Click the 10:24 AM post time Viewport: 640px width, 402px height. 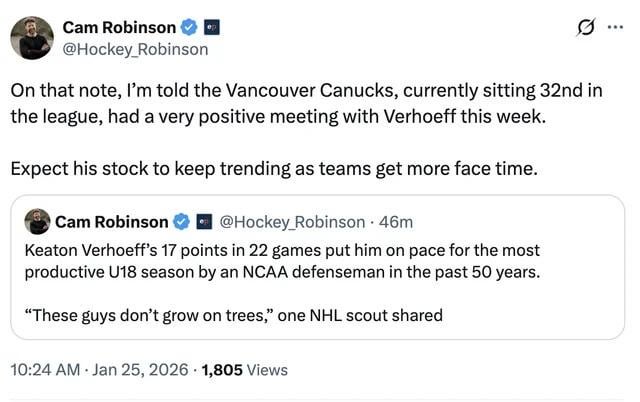(45, 370)
